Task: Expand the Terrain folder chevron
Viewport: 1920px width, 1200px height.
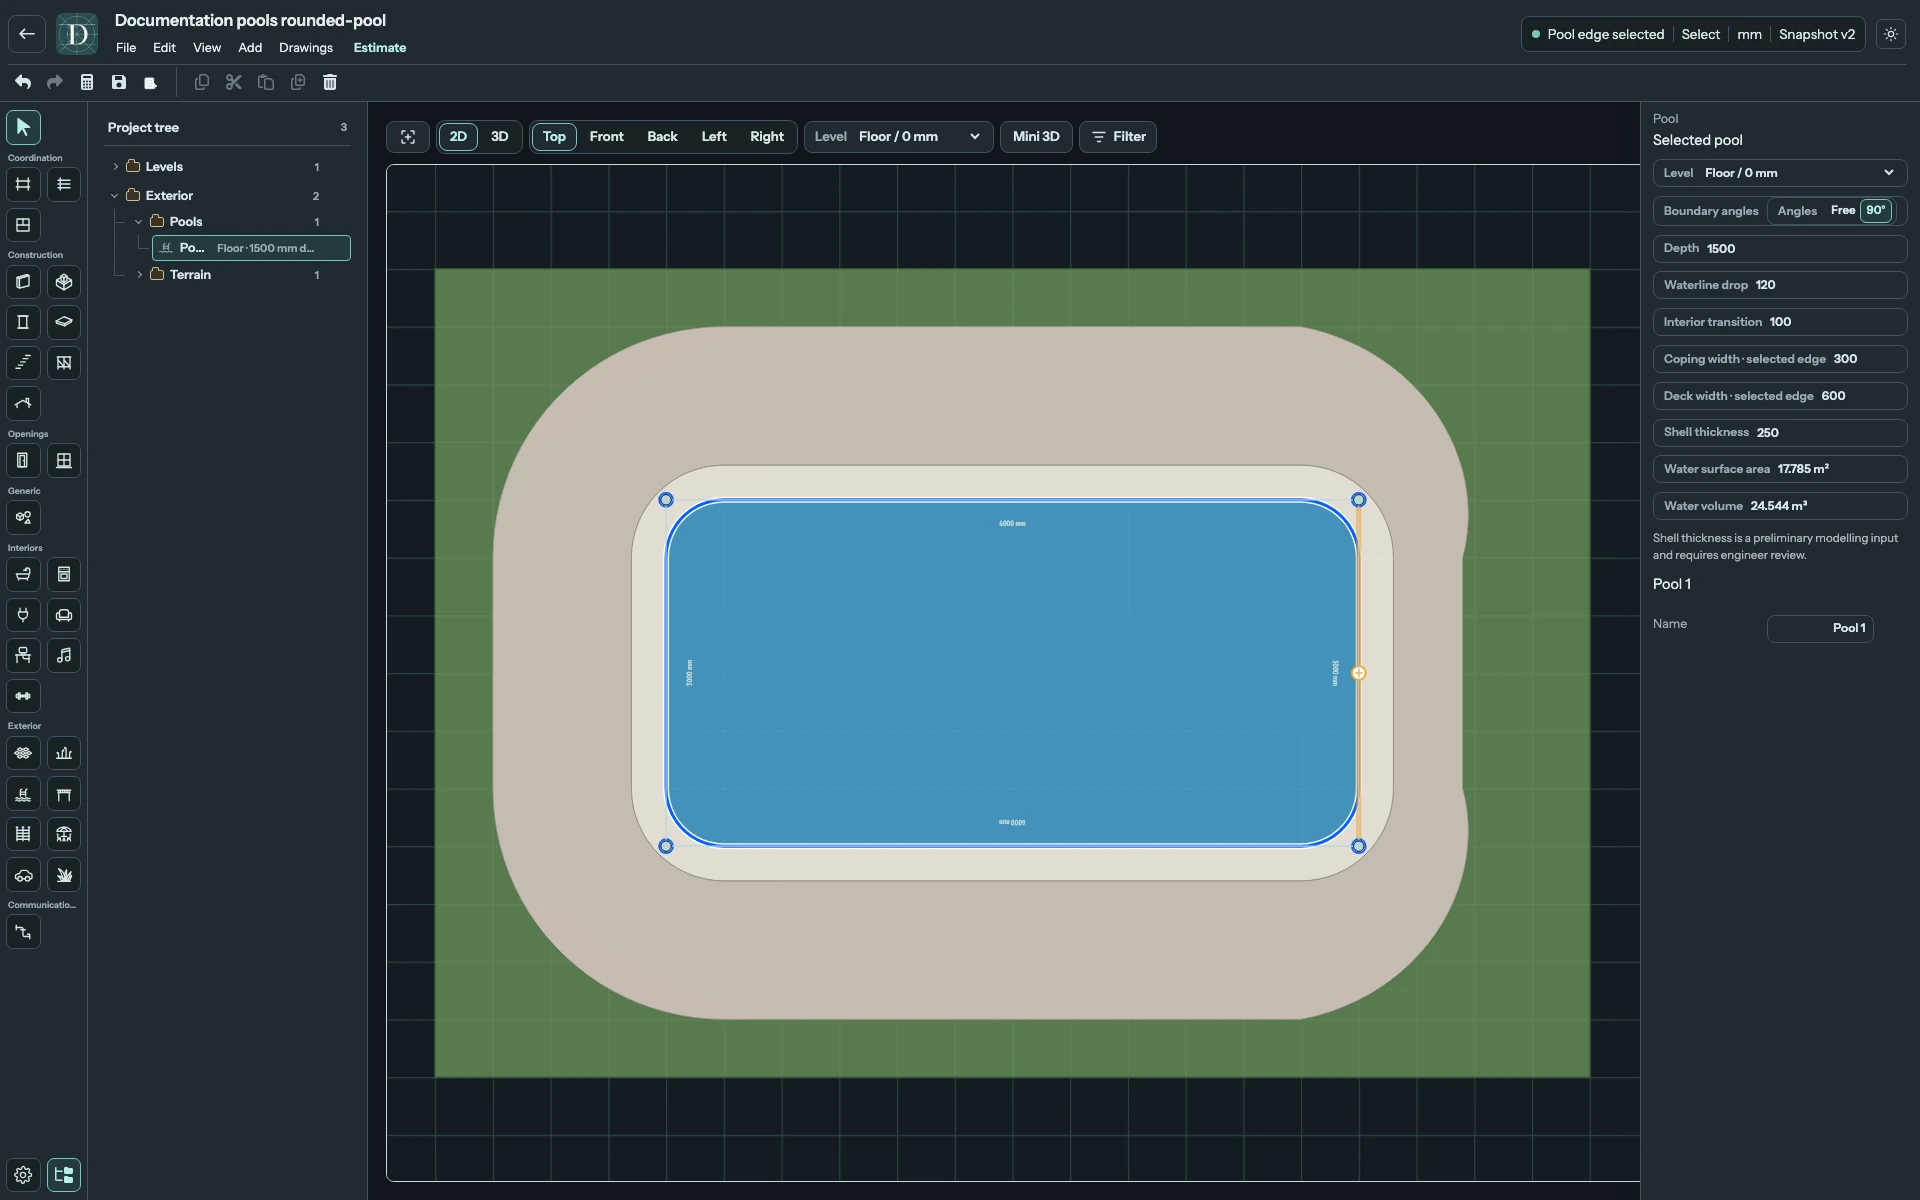Action: point(139,275)
